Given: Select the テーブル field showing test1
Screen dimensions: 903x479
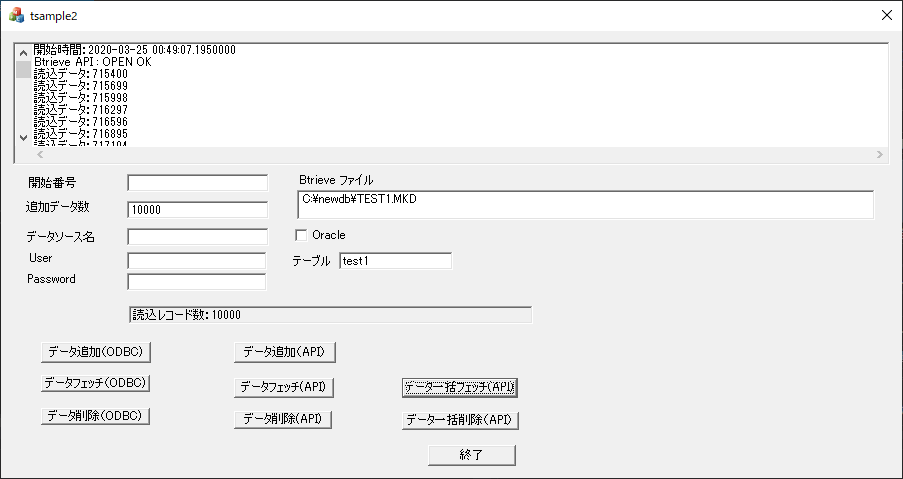Looking at the screenshot, I should click(x=395, y=261).
